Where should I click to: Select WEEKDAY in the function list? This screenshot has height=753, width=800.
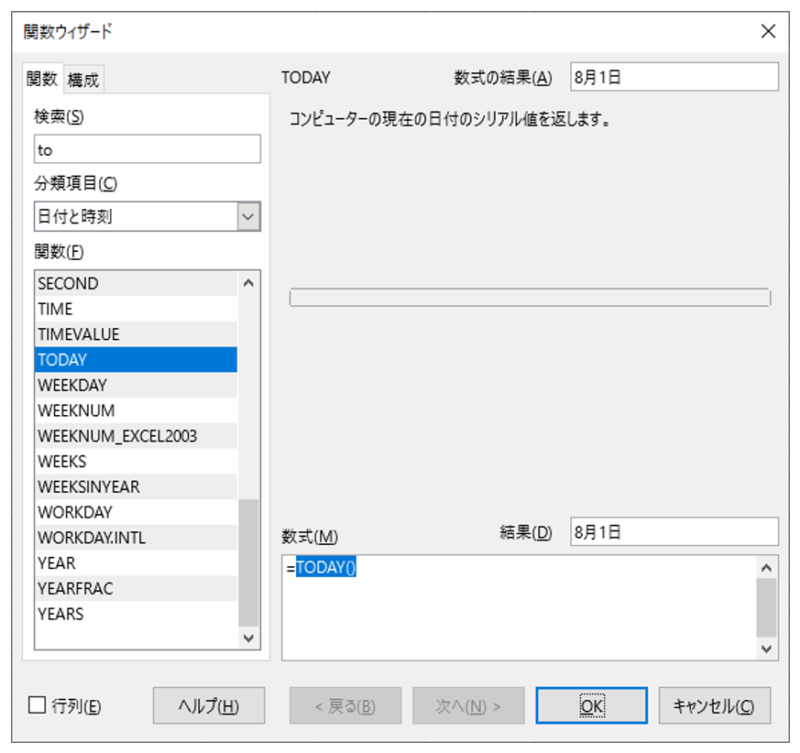136,385
